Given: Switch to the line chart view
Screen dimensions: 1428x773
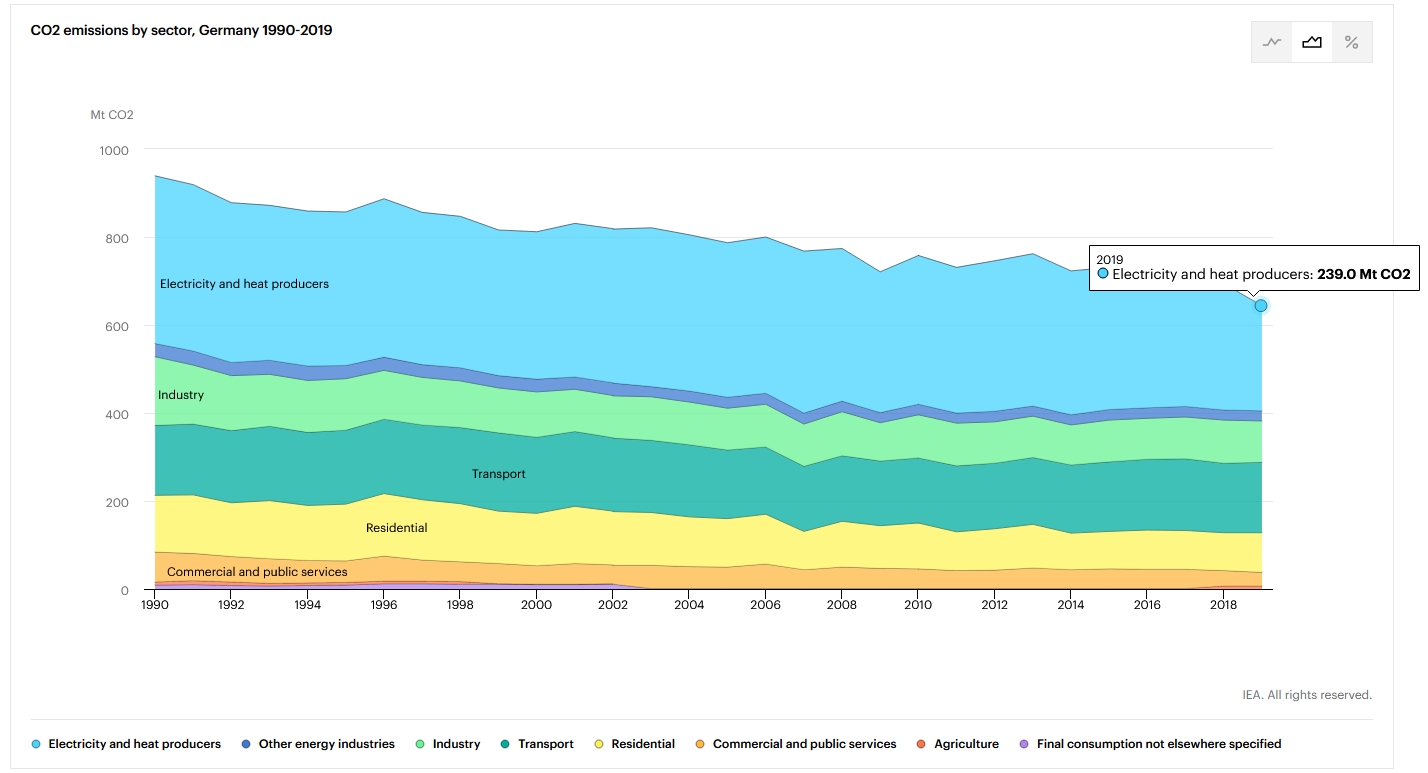Looking at the screenshot, I should 1272,42.
